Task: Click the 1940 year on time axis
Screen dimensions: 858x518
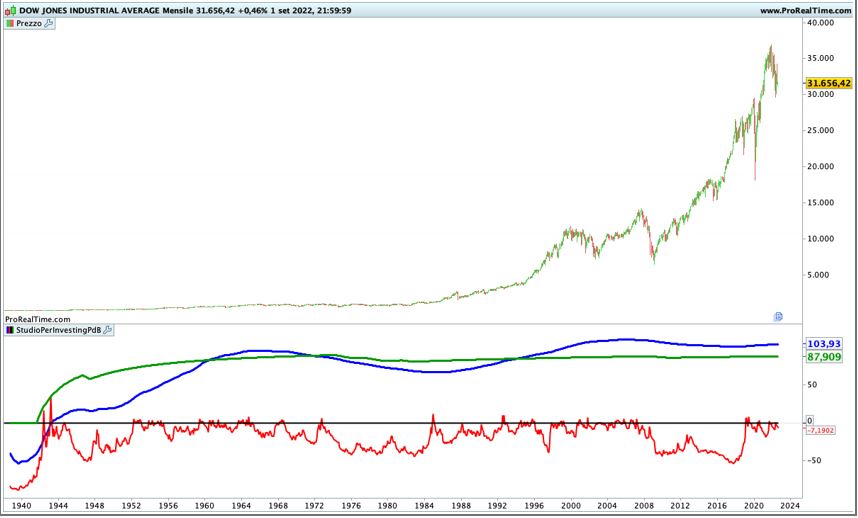Action: click(x=21, y=506)
